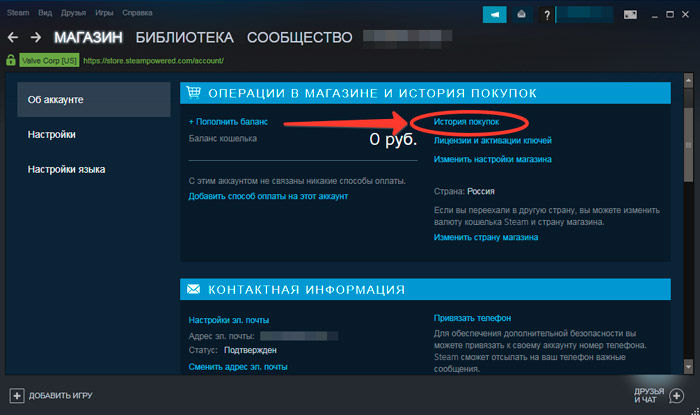Switch to the БИБЛИОТЕКА tab
This screenshot has height=415, width=700.
pos(185,37)
